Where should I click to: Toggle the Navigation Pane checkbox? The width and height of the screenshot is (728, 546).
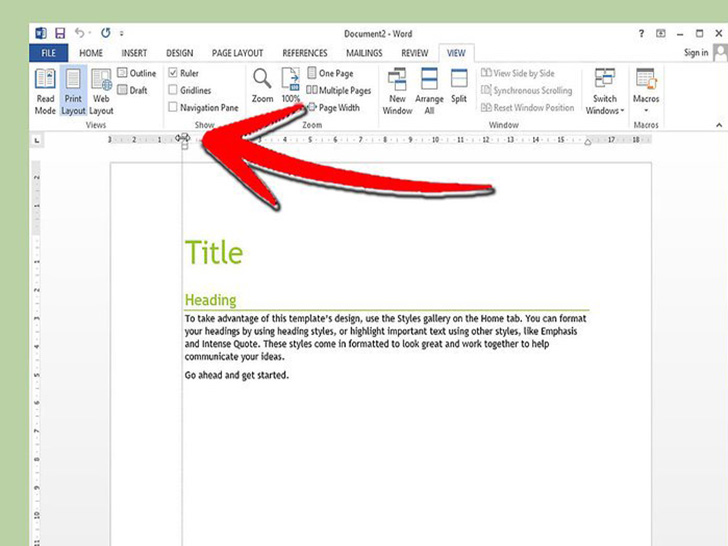(x=174, y=107)
